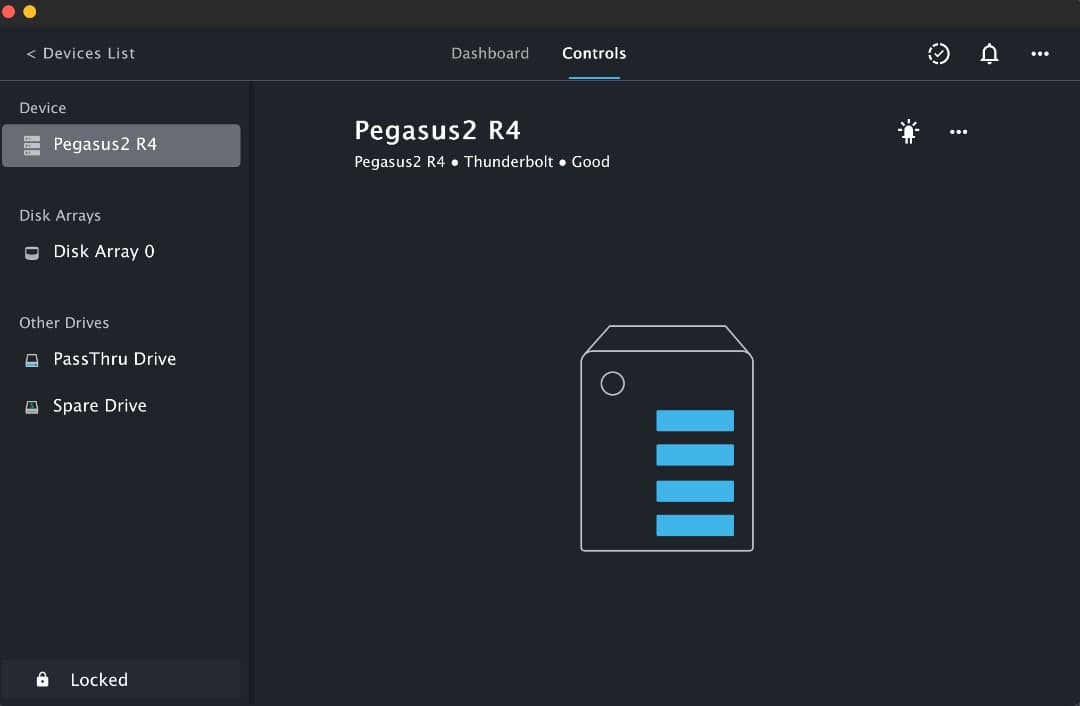This screenshot has width=1080, height=706.
Task: Open the device options ellipsis beside the LED icon
Action: pyautogui.click(x=958, y=131)
